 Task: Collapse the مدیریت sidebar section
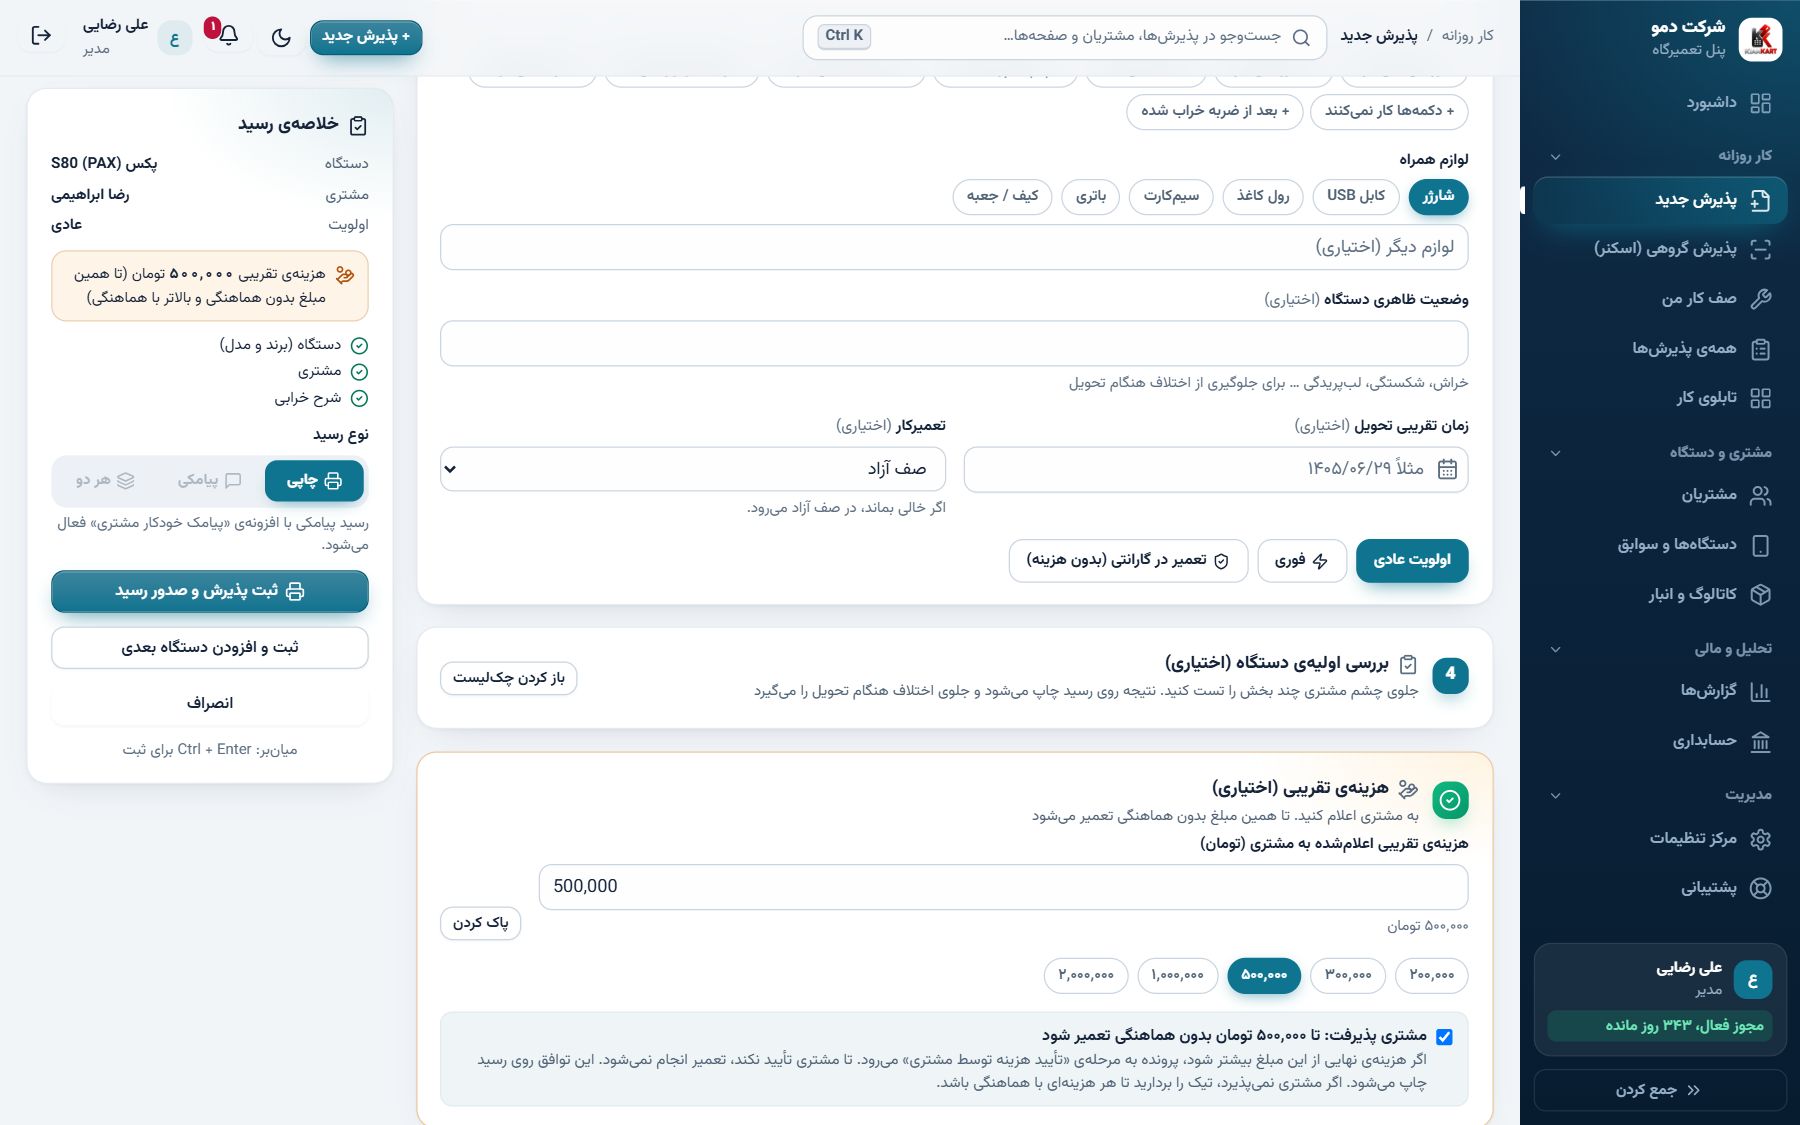tap(1555, 795)
